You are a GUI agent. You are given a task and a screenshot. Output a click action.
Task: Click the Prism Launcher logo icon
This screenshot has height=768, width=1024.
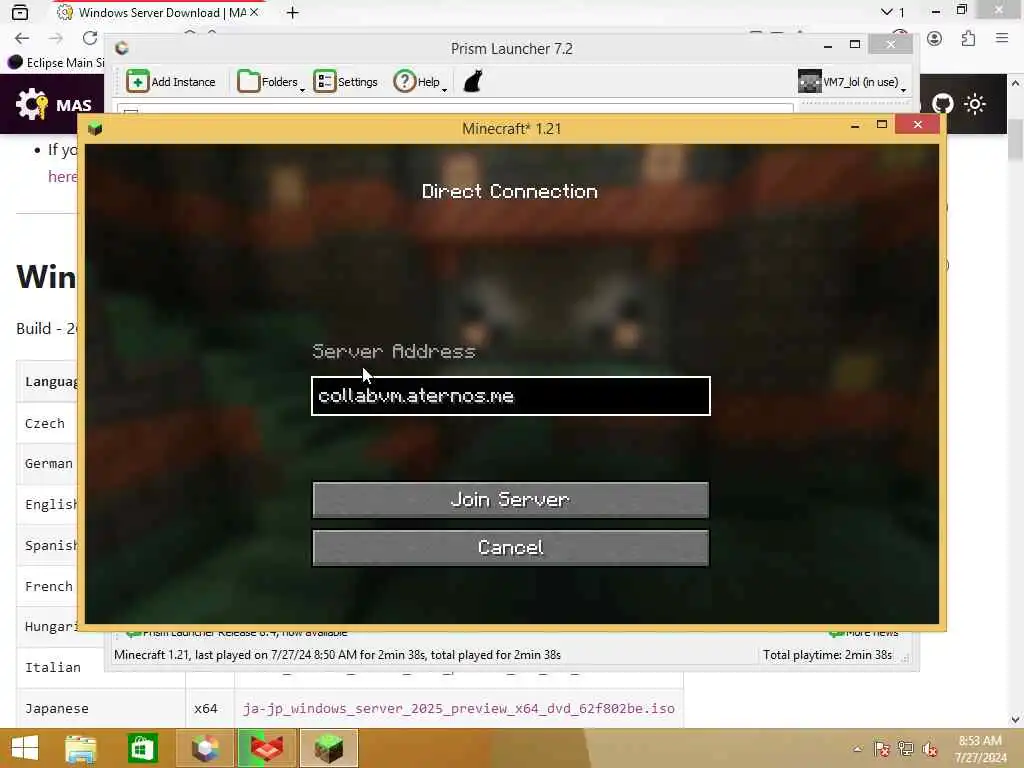121,48
